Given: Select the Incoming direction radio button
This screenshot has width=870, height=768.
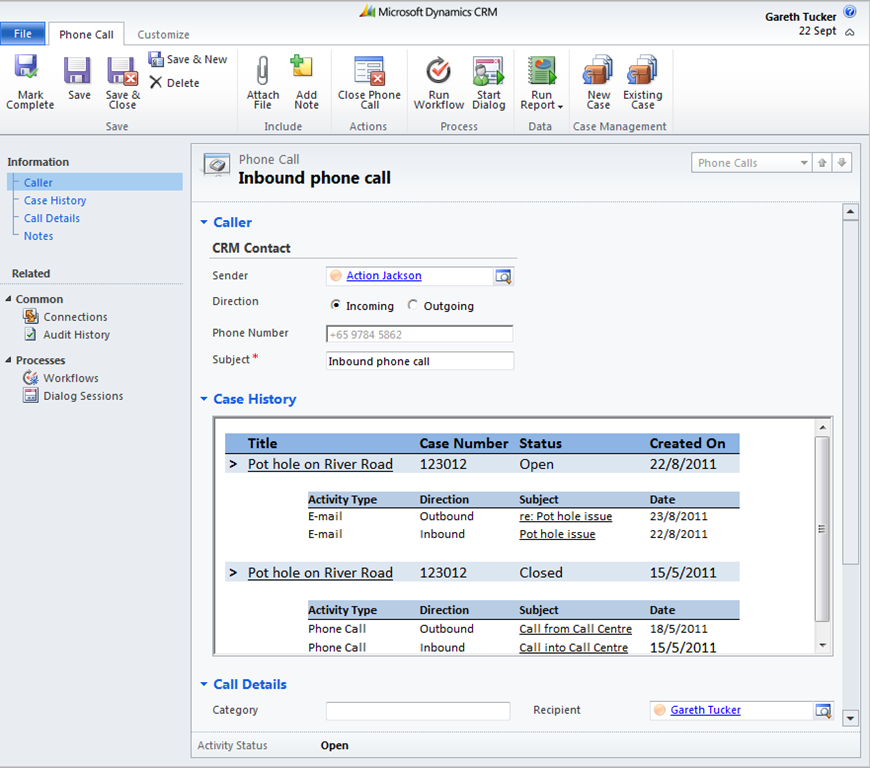Looking at the screenshot, I should tap(336, 305).
